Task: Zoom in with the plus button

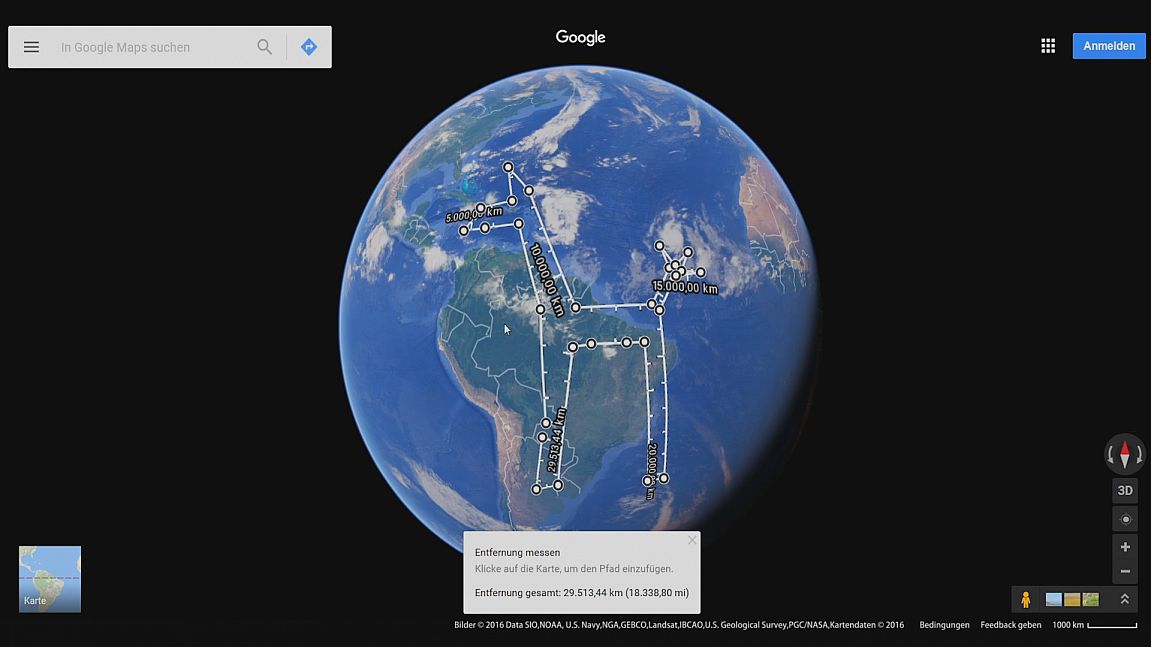Action: pyautogui.click(x=1125, y=547)
